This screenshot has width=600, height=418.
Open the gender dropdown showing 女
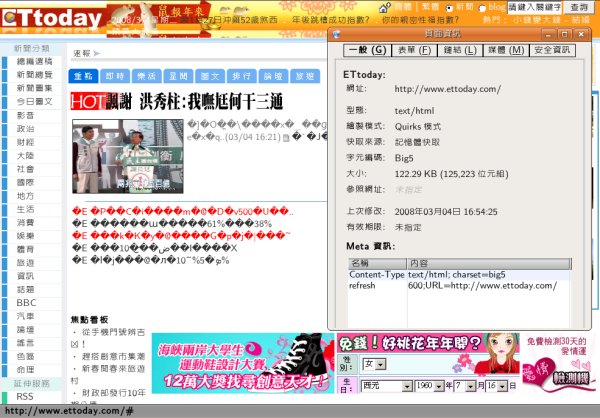click(374, 364)
